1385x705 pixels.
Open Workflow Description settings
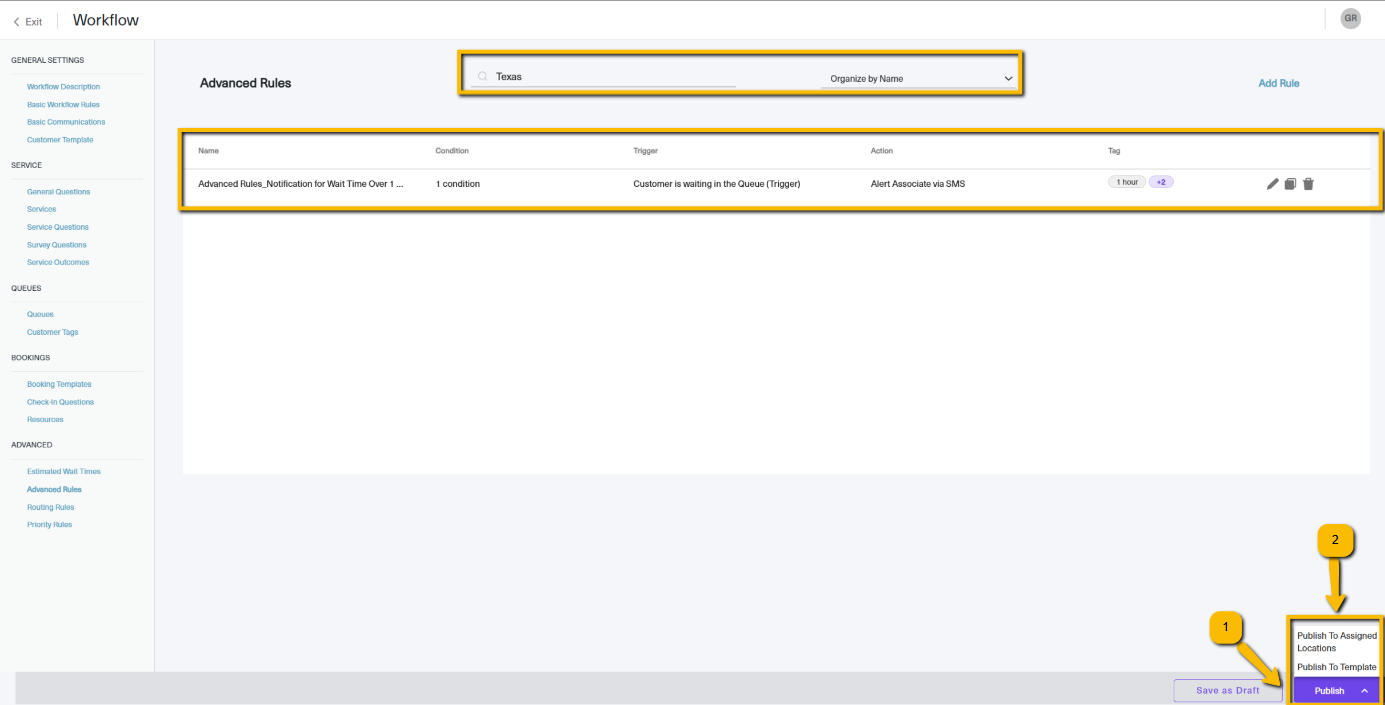[x=63, y=87]
